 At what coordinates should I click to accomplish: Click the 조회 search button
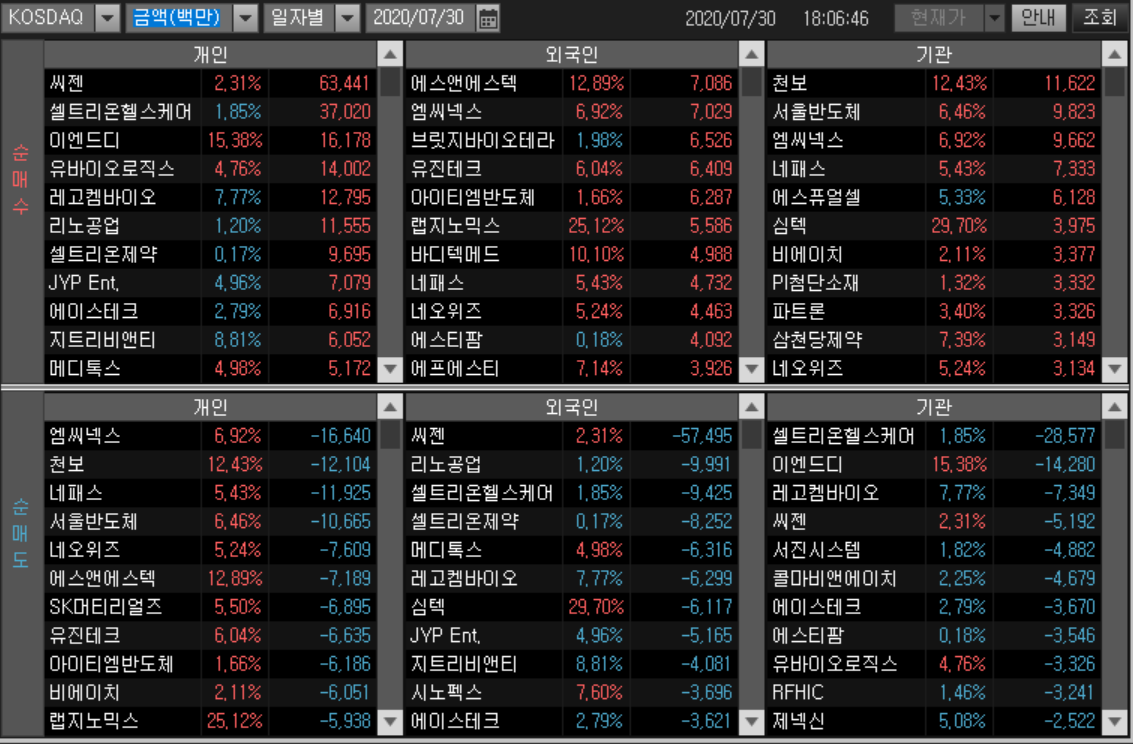point(1100,17)
